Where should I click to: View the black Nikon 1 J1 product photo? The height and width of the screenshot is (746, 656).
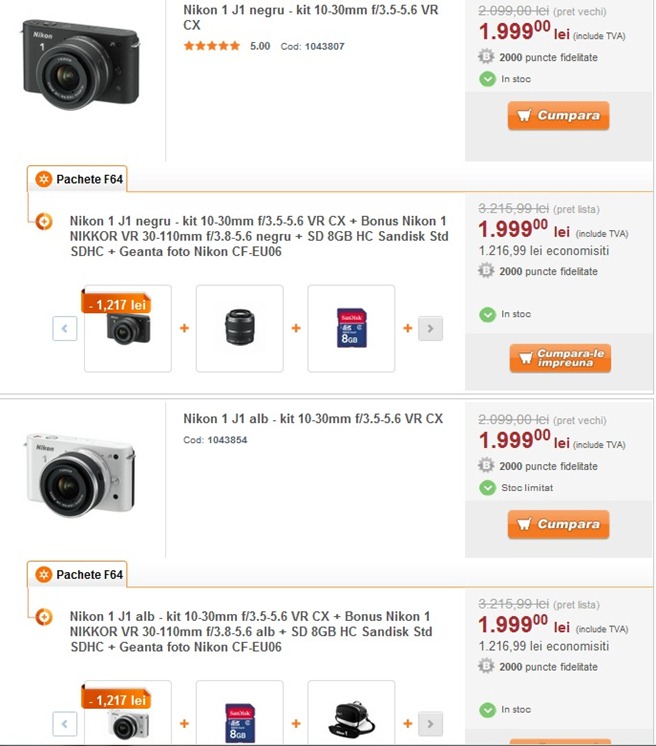coord(78,66)
